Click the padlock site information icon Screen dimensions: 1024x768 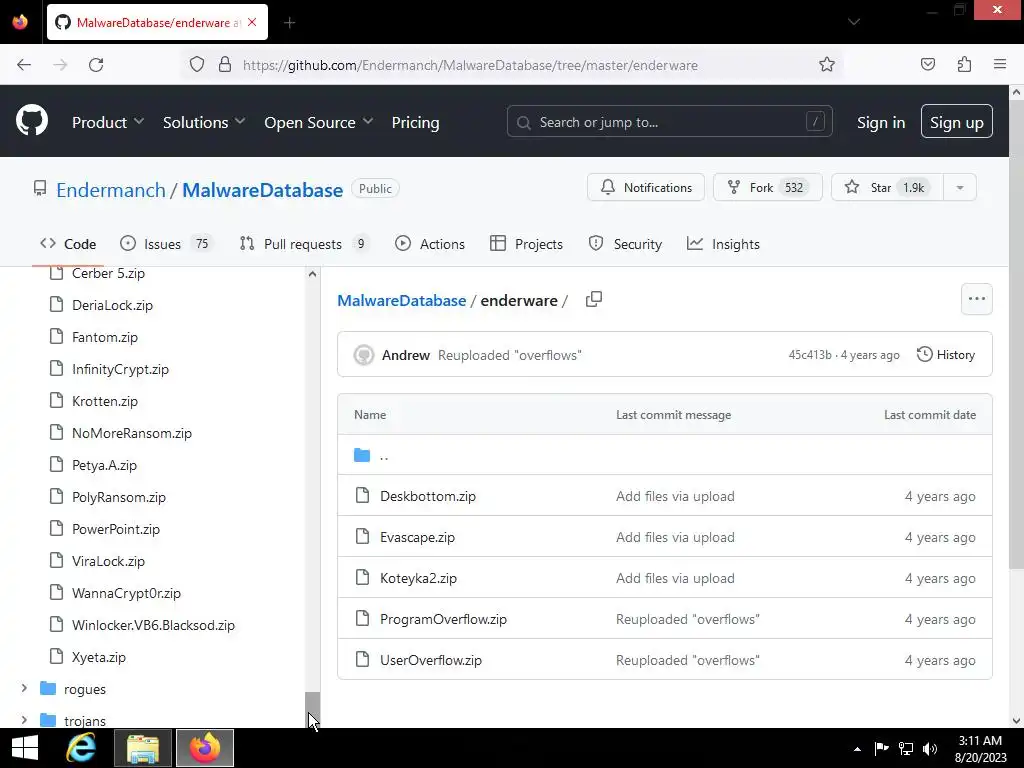[225, 65]
